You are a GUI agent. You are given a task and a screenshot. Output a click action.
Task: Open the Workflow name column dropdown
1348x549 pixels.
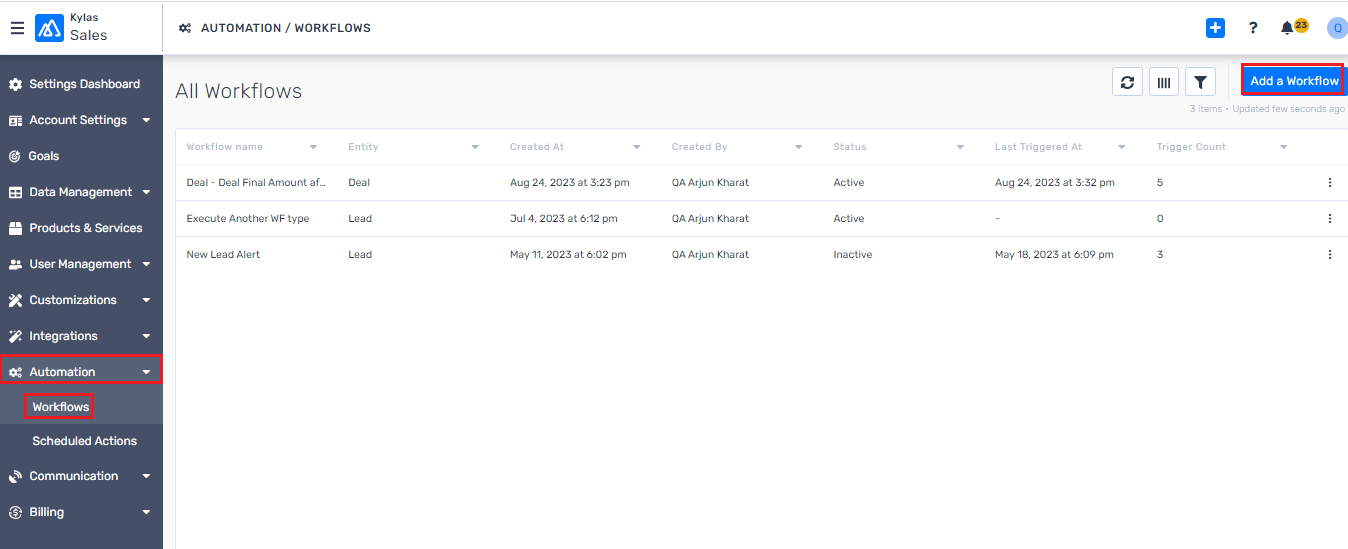[313, 147]
